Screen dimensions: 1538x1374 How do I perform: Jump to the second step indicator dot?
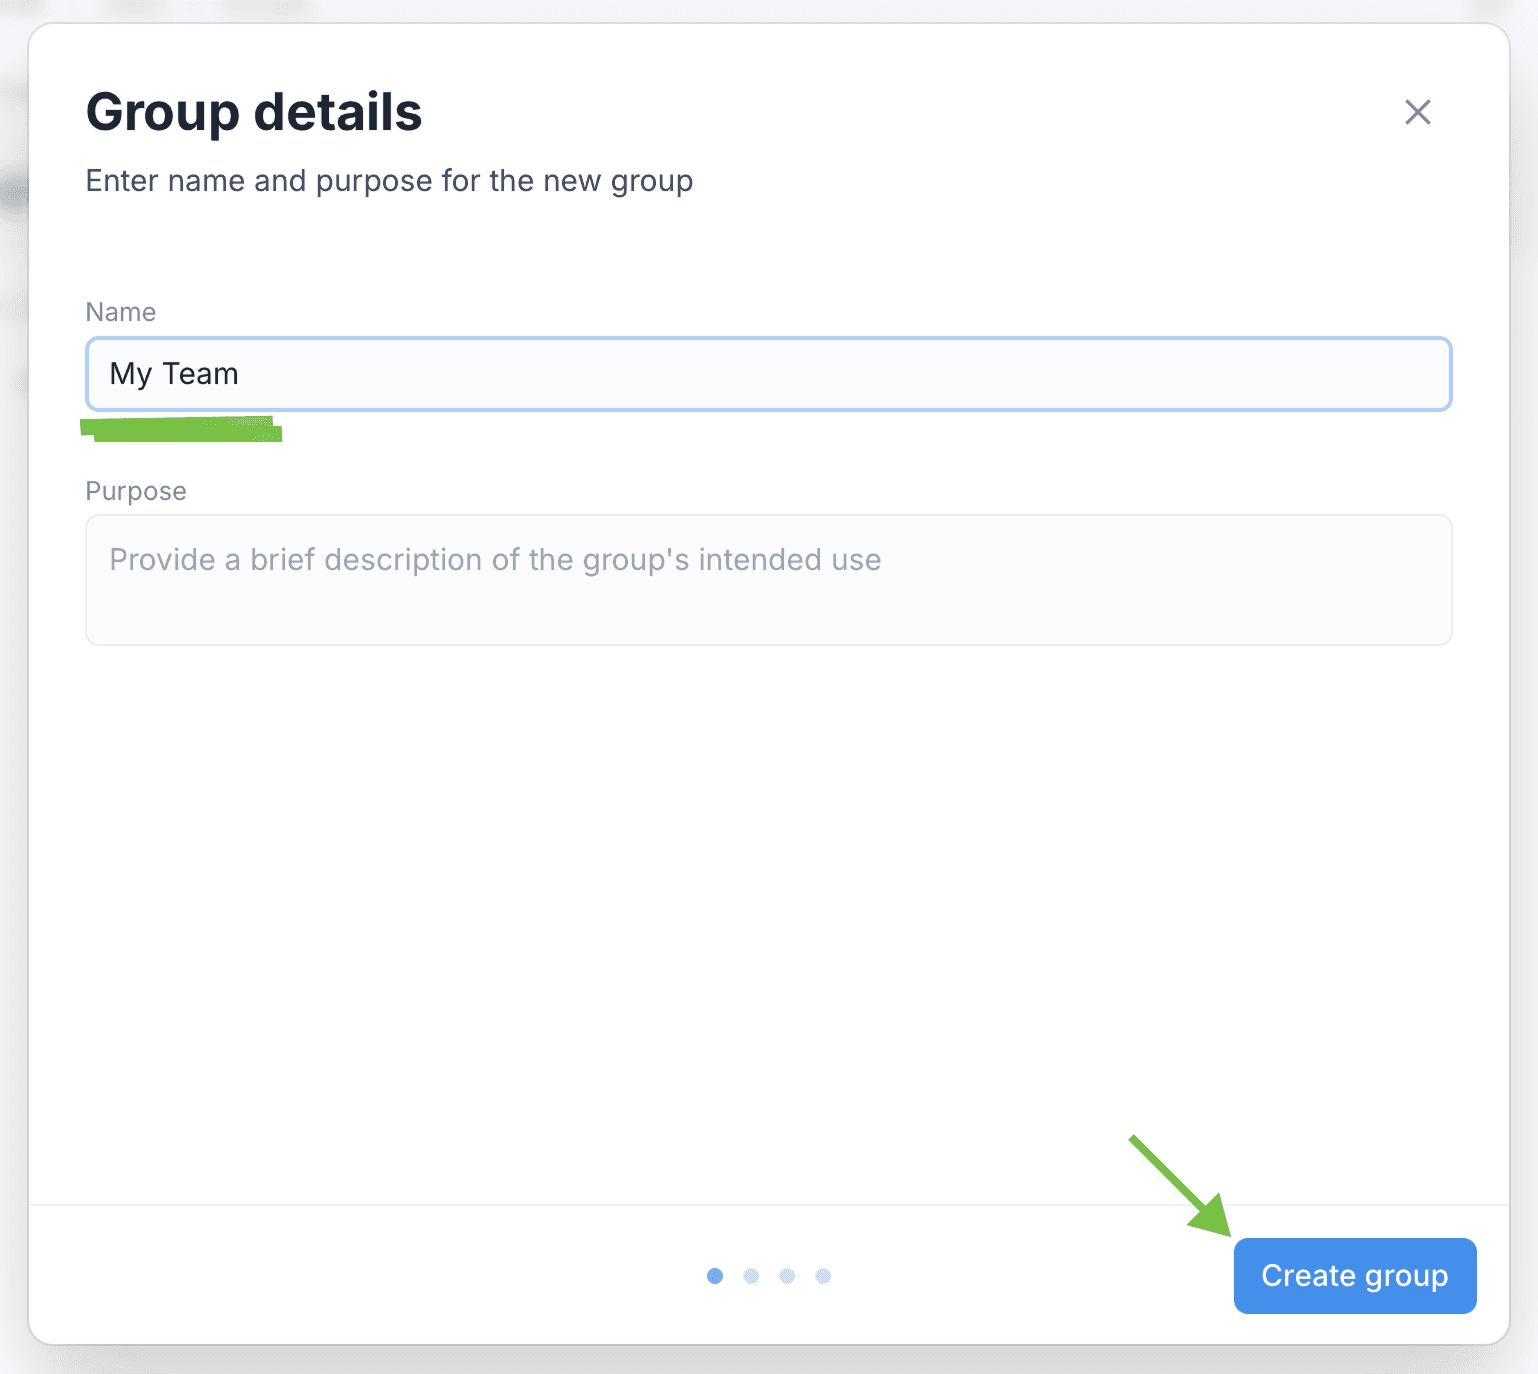tap(751, 1276)
